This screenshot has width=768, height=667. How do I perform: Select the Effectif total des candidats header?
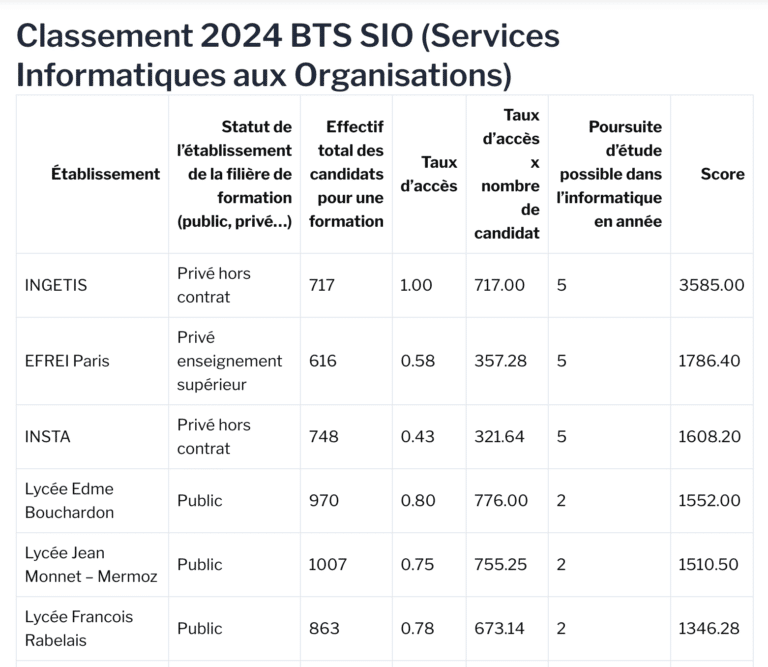click(x=346, y=174)
